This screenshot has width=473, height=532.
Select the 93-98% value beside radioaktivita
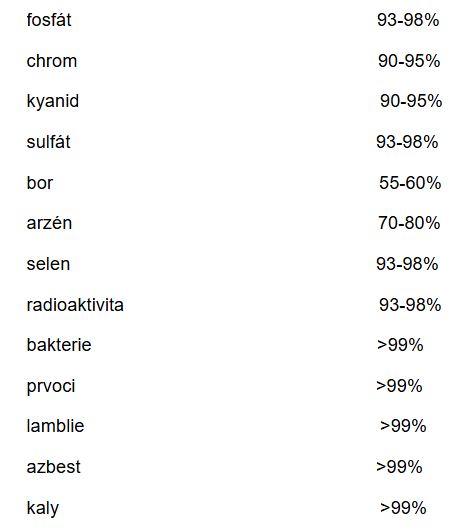click(410, 305)
